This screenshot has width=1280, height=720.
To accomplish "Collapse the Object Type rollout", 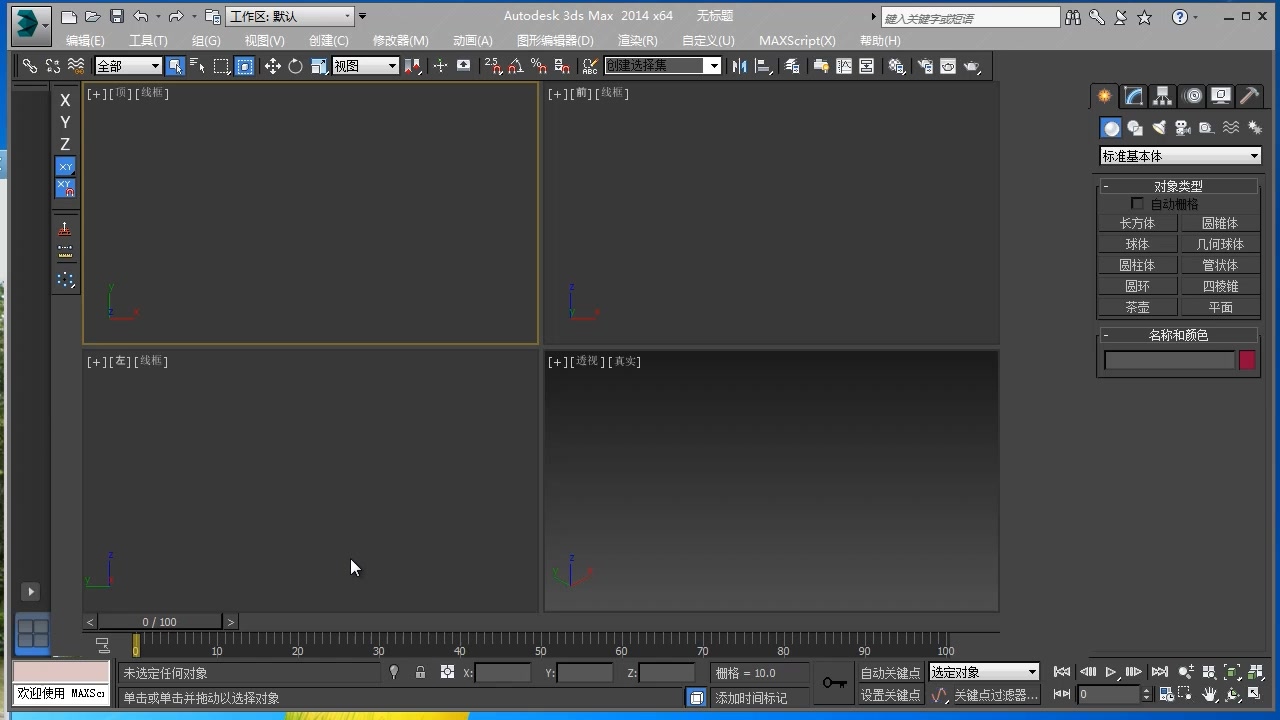I will click(1178, 186).
